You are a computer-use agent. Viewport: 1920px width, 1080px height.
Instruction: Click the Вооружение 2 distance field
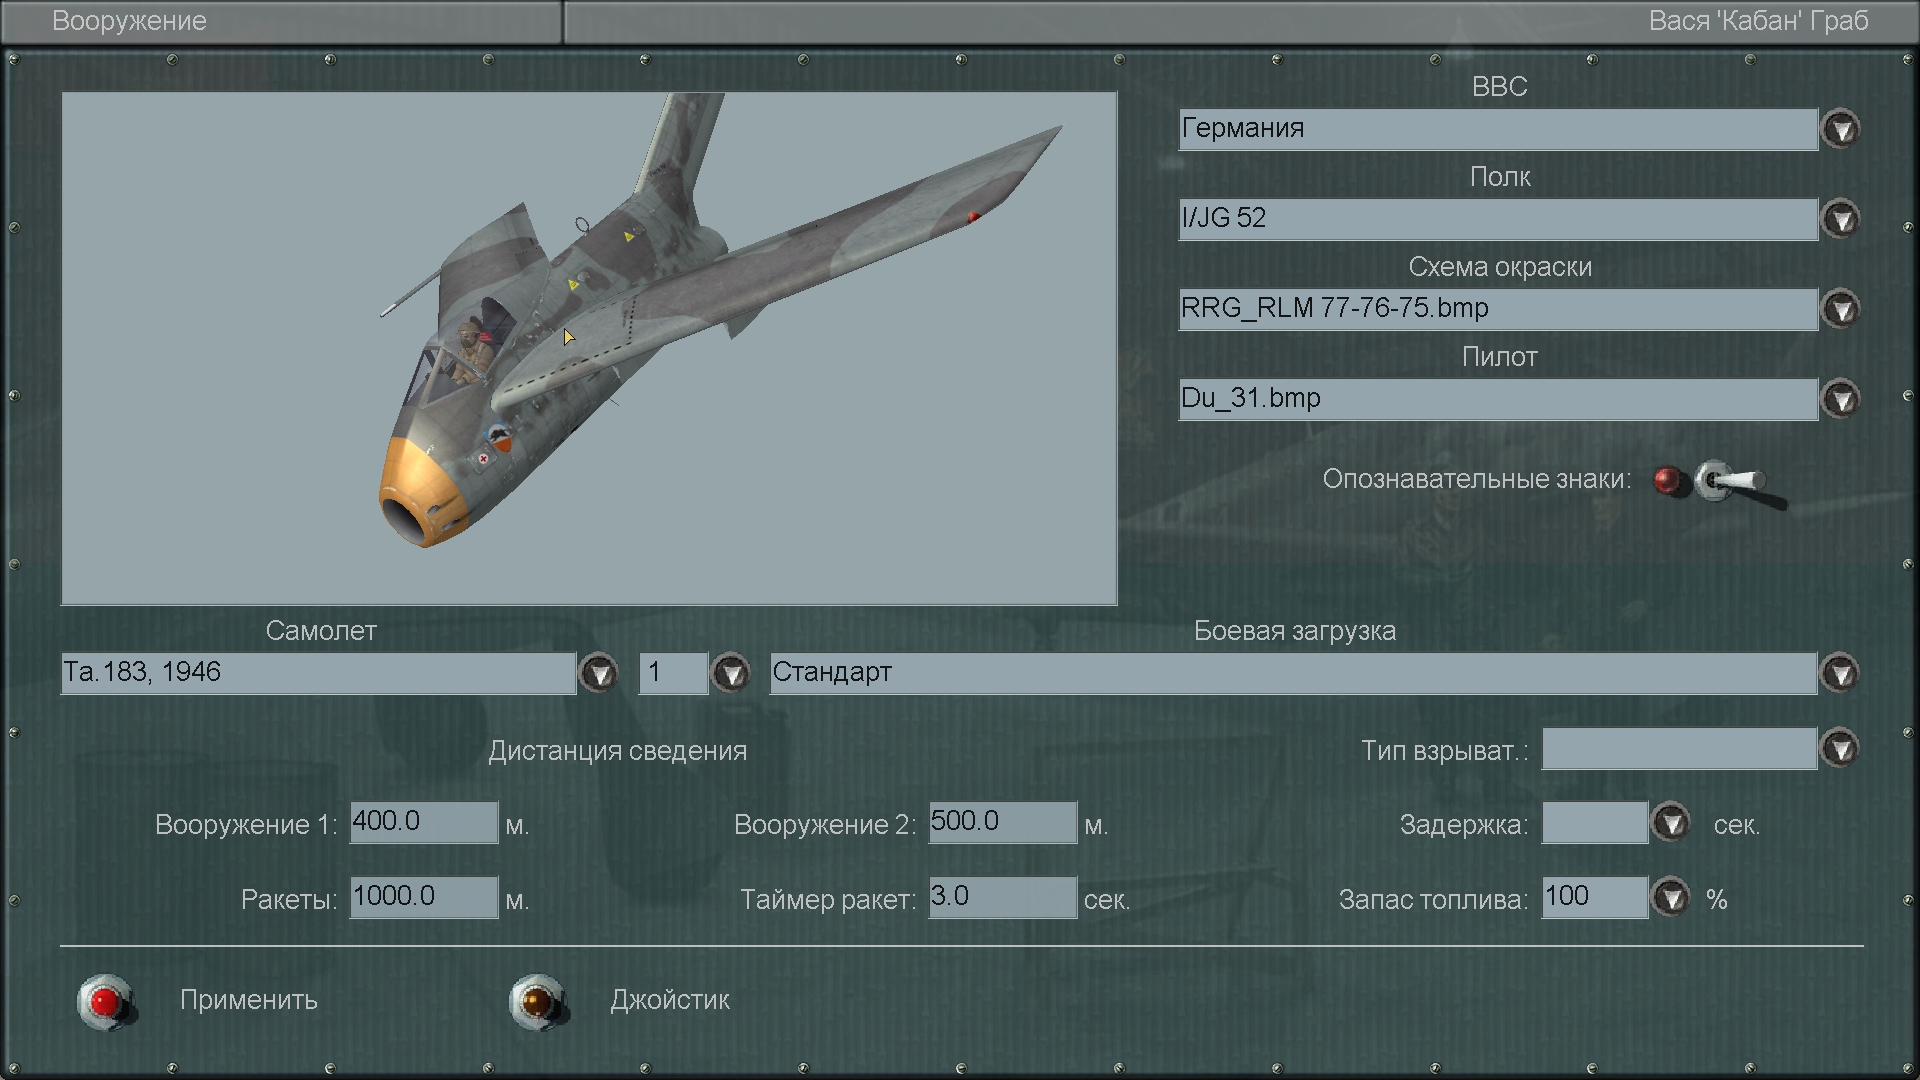click(x=1002, y=822)
